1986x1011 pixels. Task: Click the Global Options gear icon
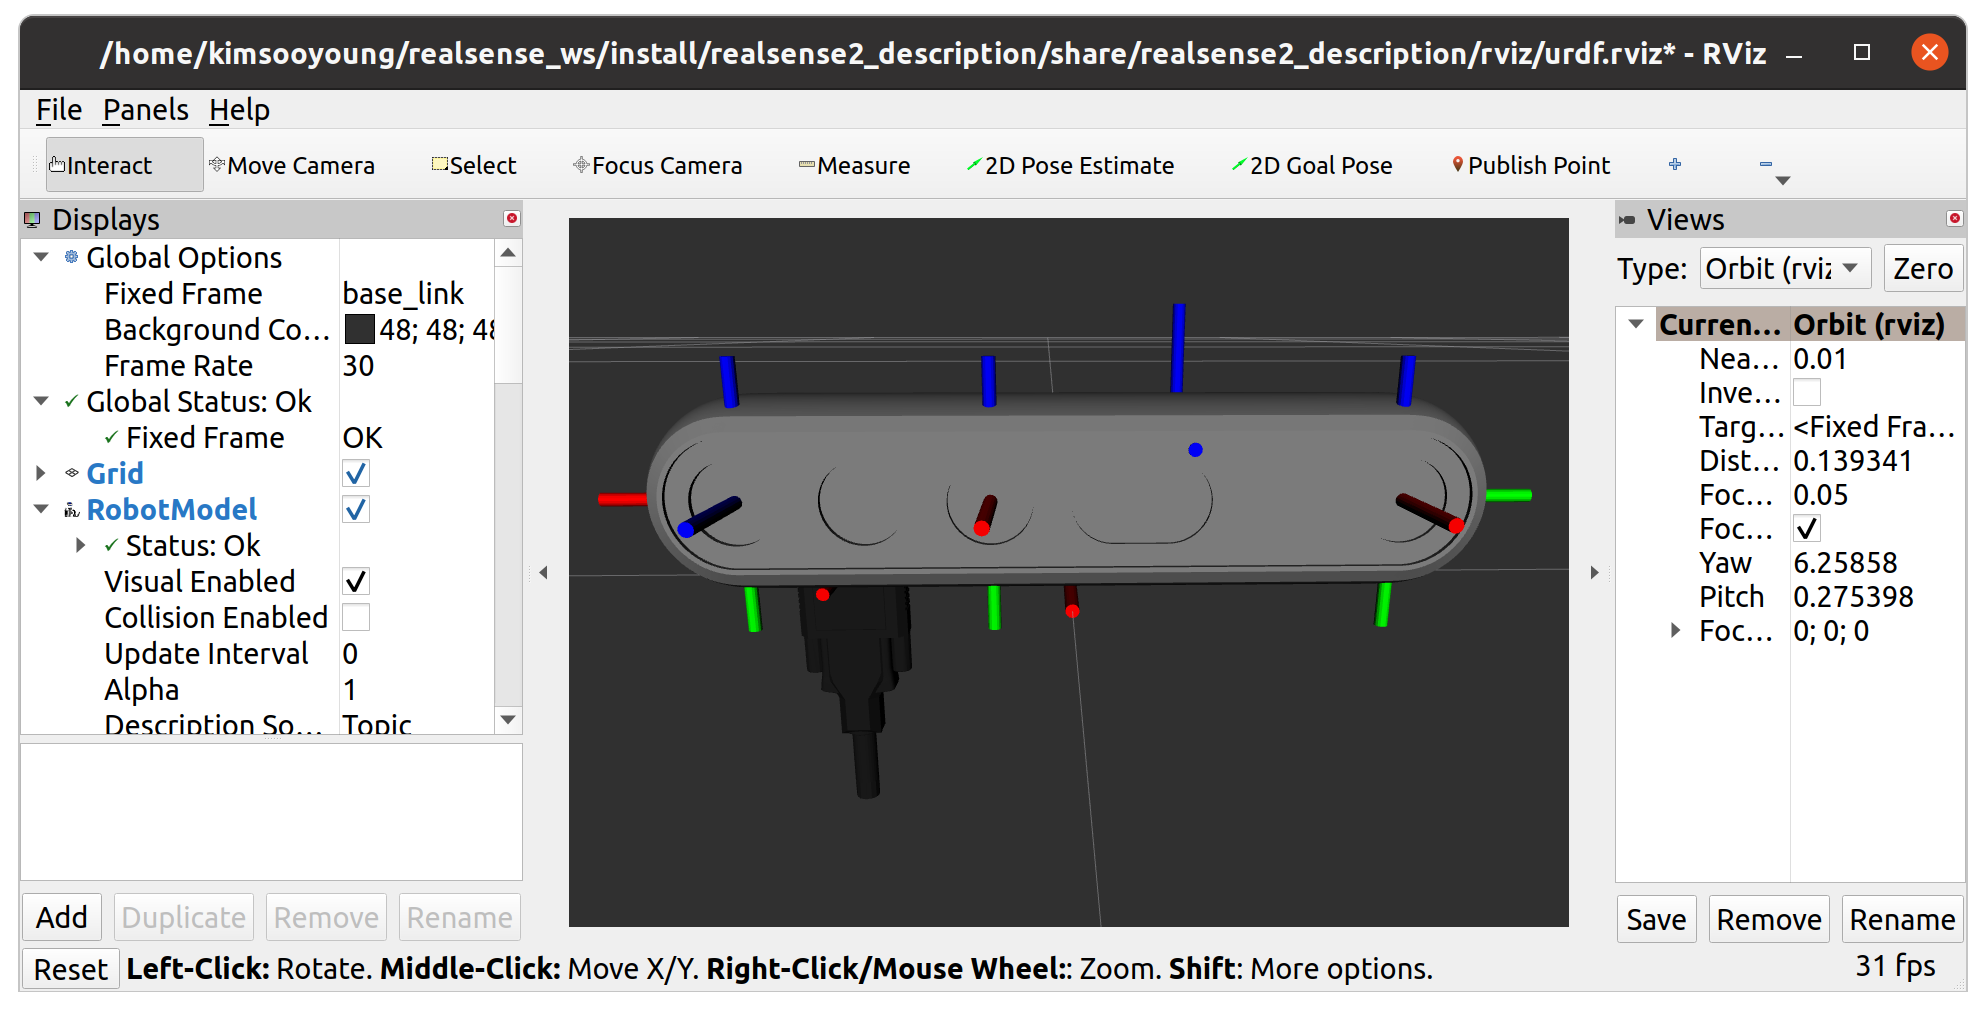click(x=71, y=257)
